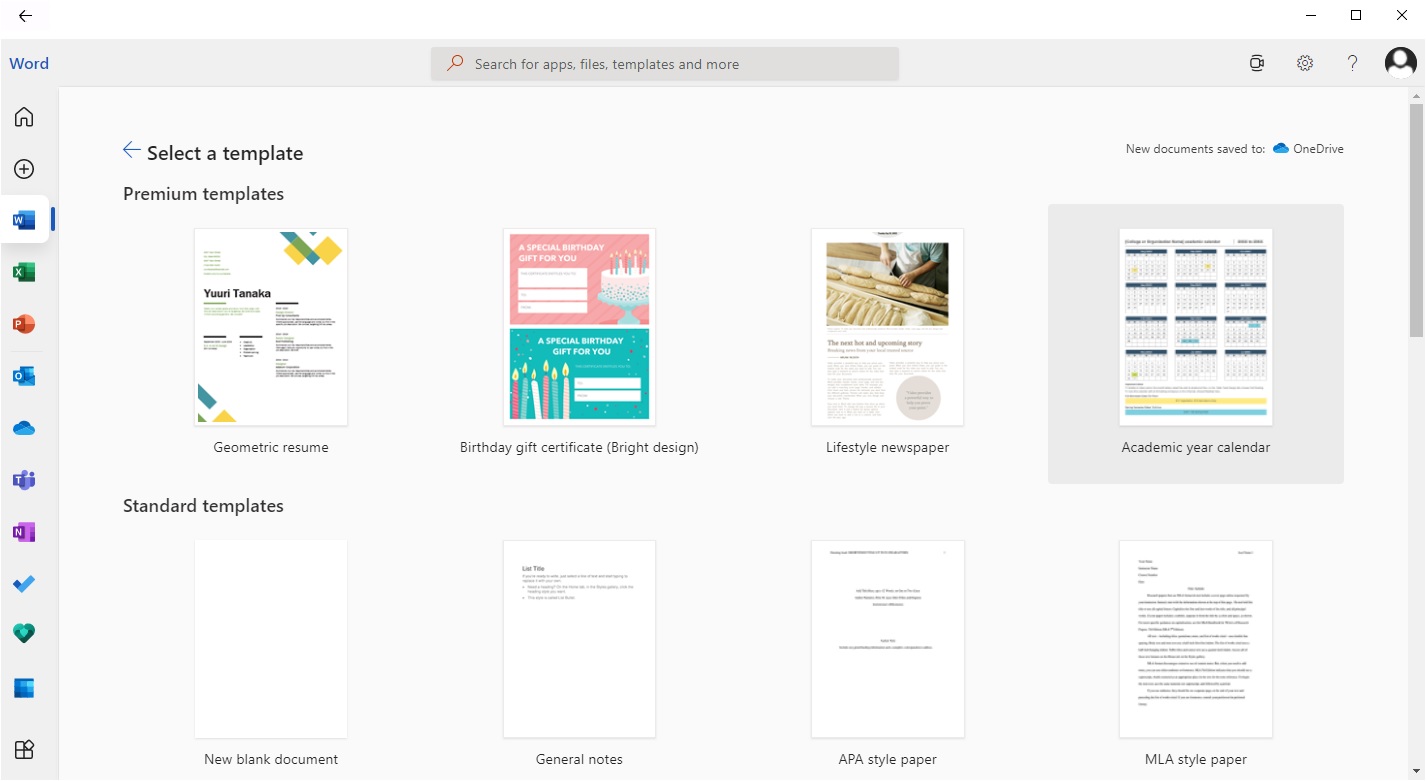Open the To Do app
Viewport: 1426px width, 781px height.
pyautogui.click(x=23, y=583)
